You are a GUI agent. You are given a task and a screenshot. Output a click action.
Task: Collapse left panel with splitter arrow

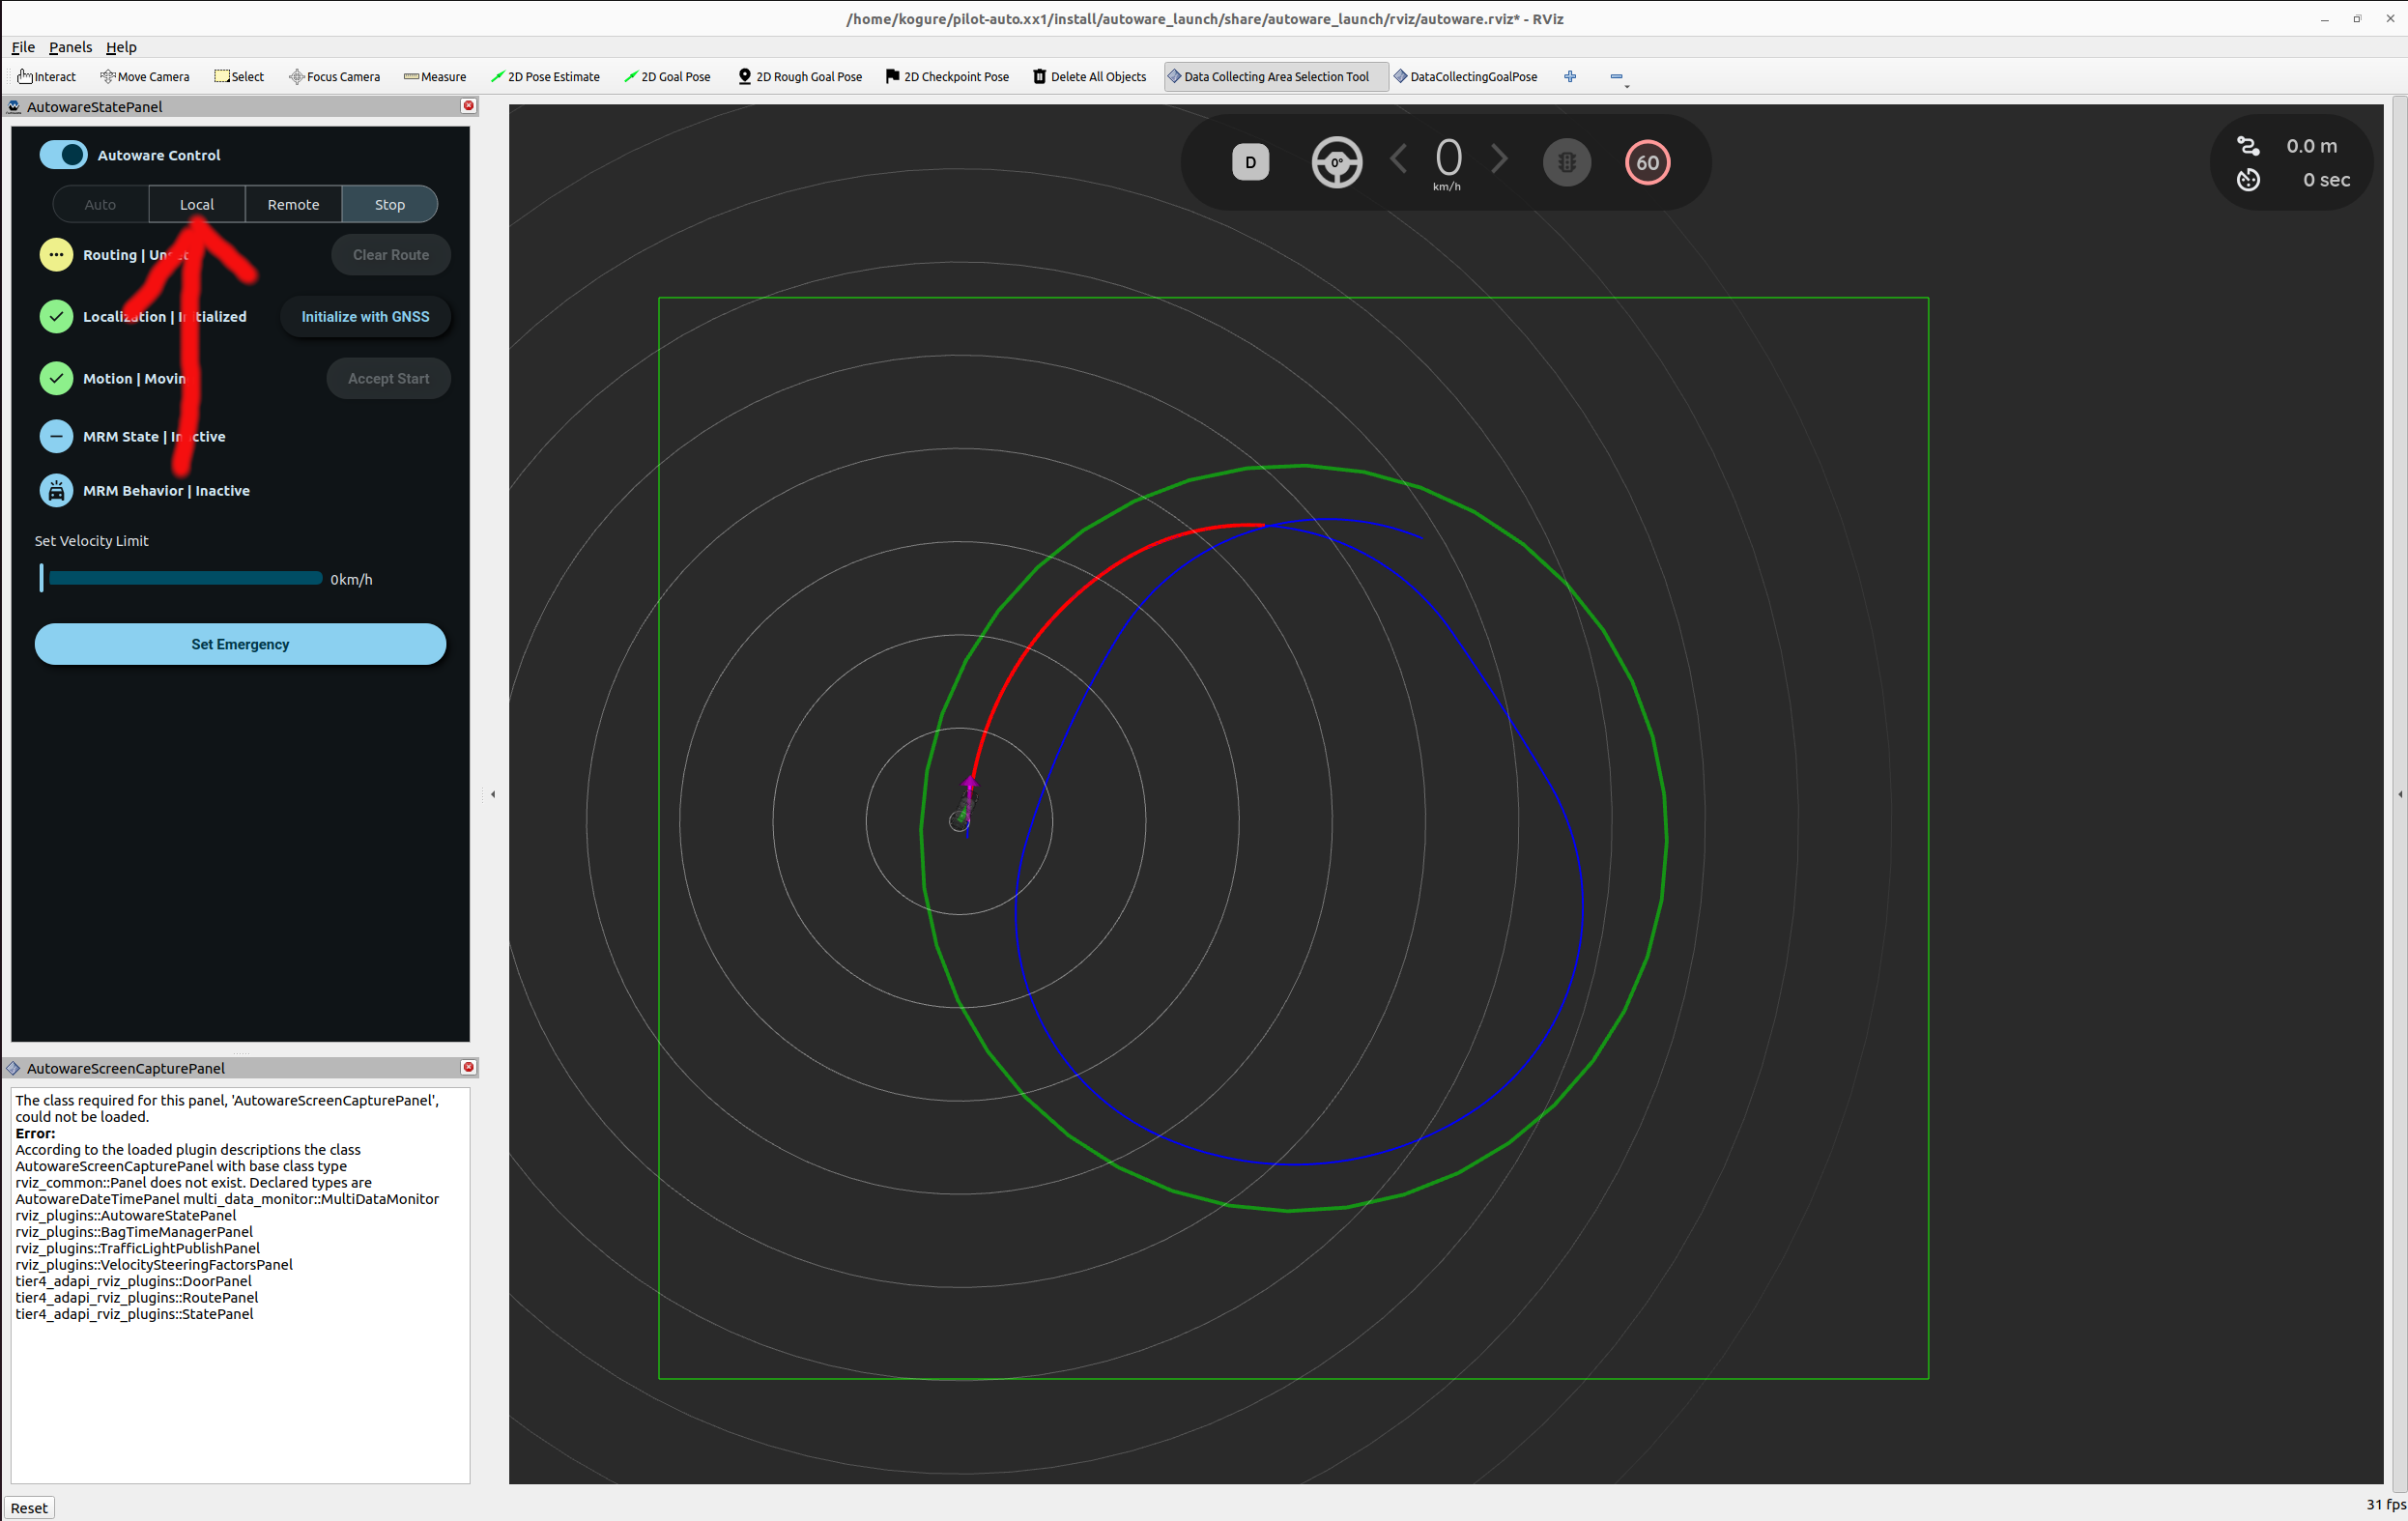pos(493,794)
